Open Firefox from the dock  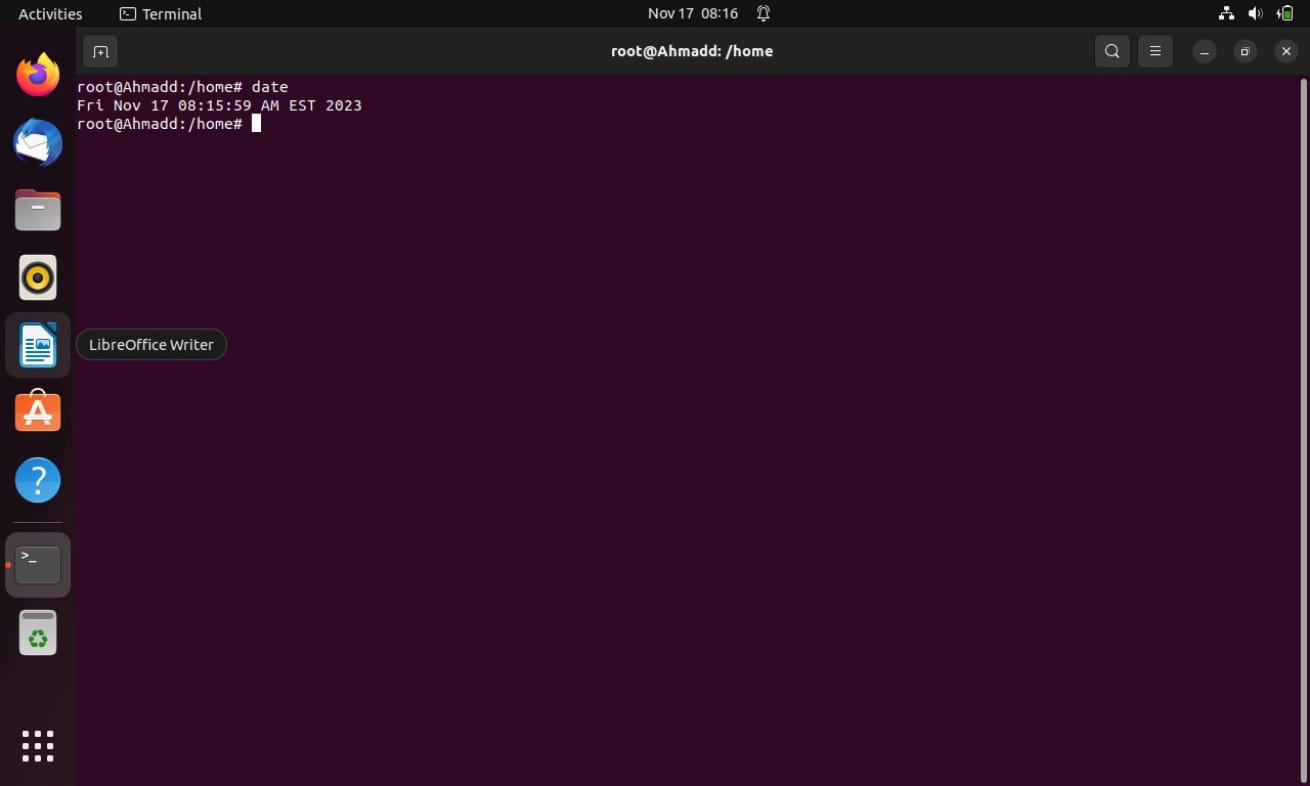point(38,75)
